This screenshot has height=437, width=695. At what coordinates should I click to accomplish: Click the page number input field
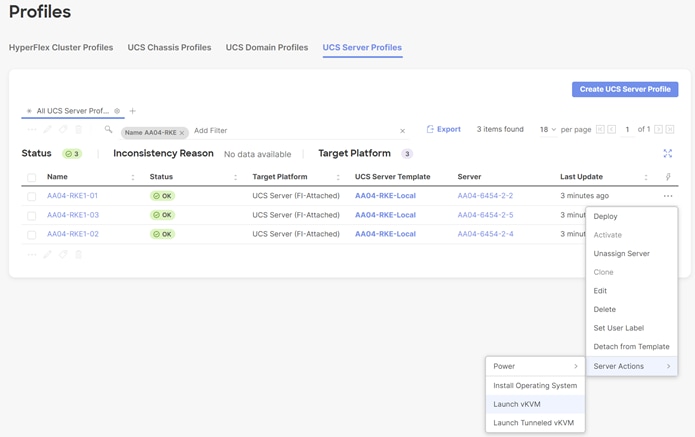tap(627, 129)
